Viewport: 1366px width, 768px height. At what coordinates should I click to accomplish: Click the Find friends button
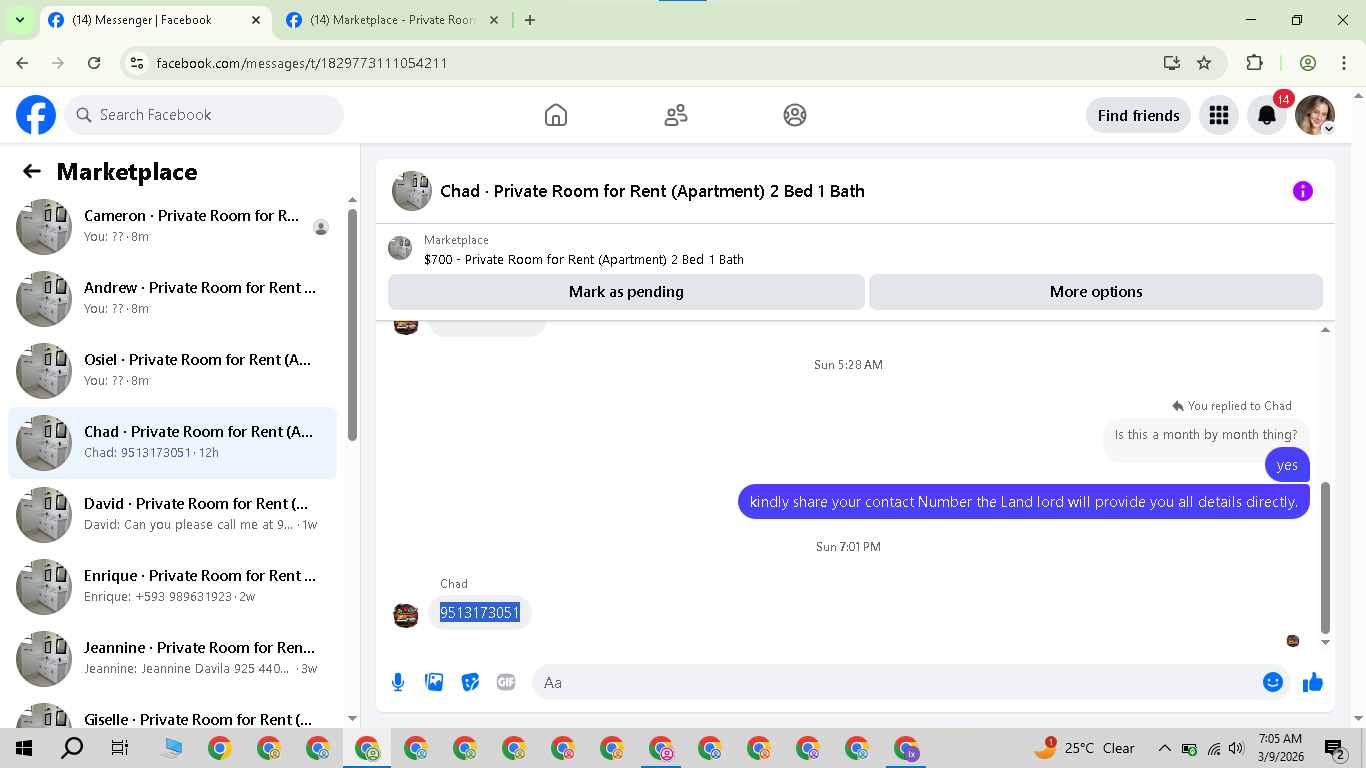click(x=1138, y=115)
